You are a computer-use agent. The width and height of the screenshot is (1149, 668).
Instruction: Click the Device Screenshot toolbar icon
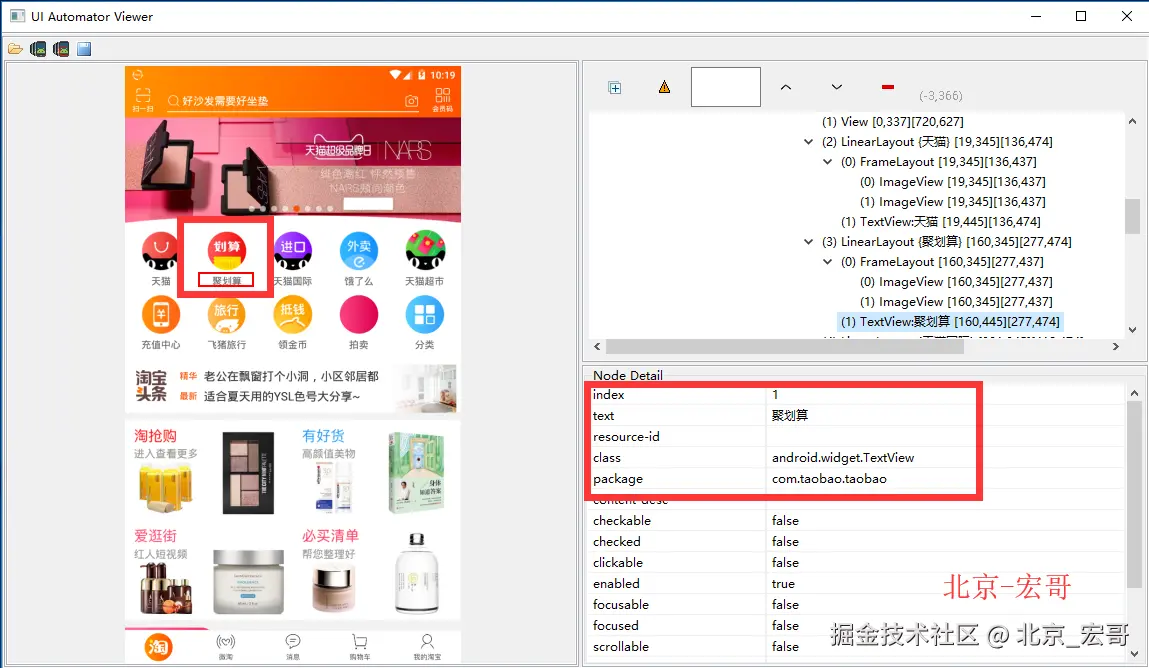coord(38,49)
